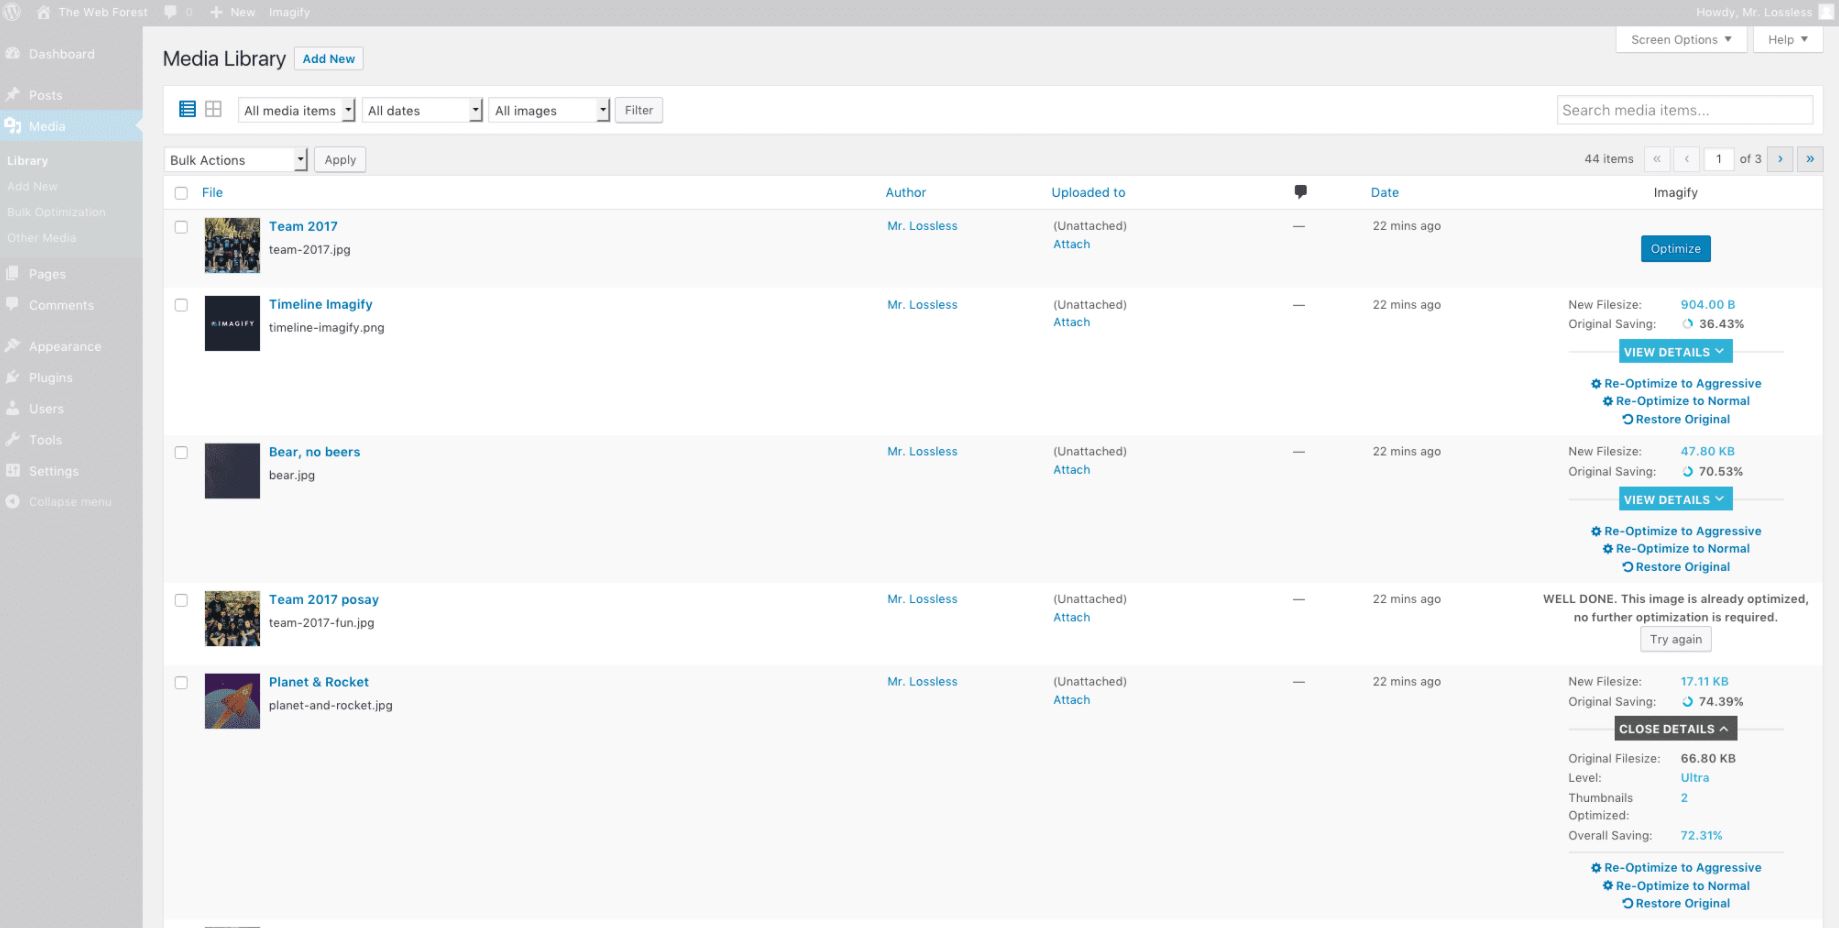Viewport: 1839px width, 928px height.
Task: Click the current page number field
Action: [x=1718, y=159]
